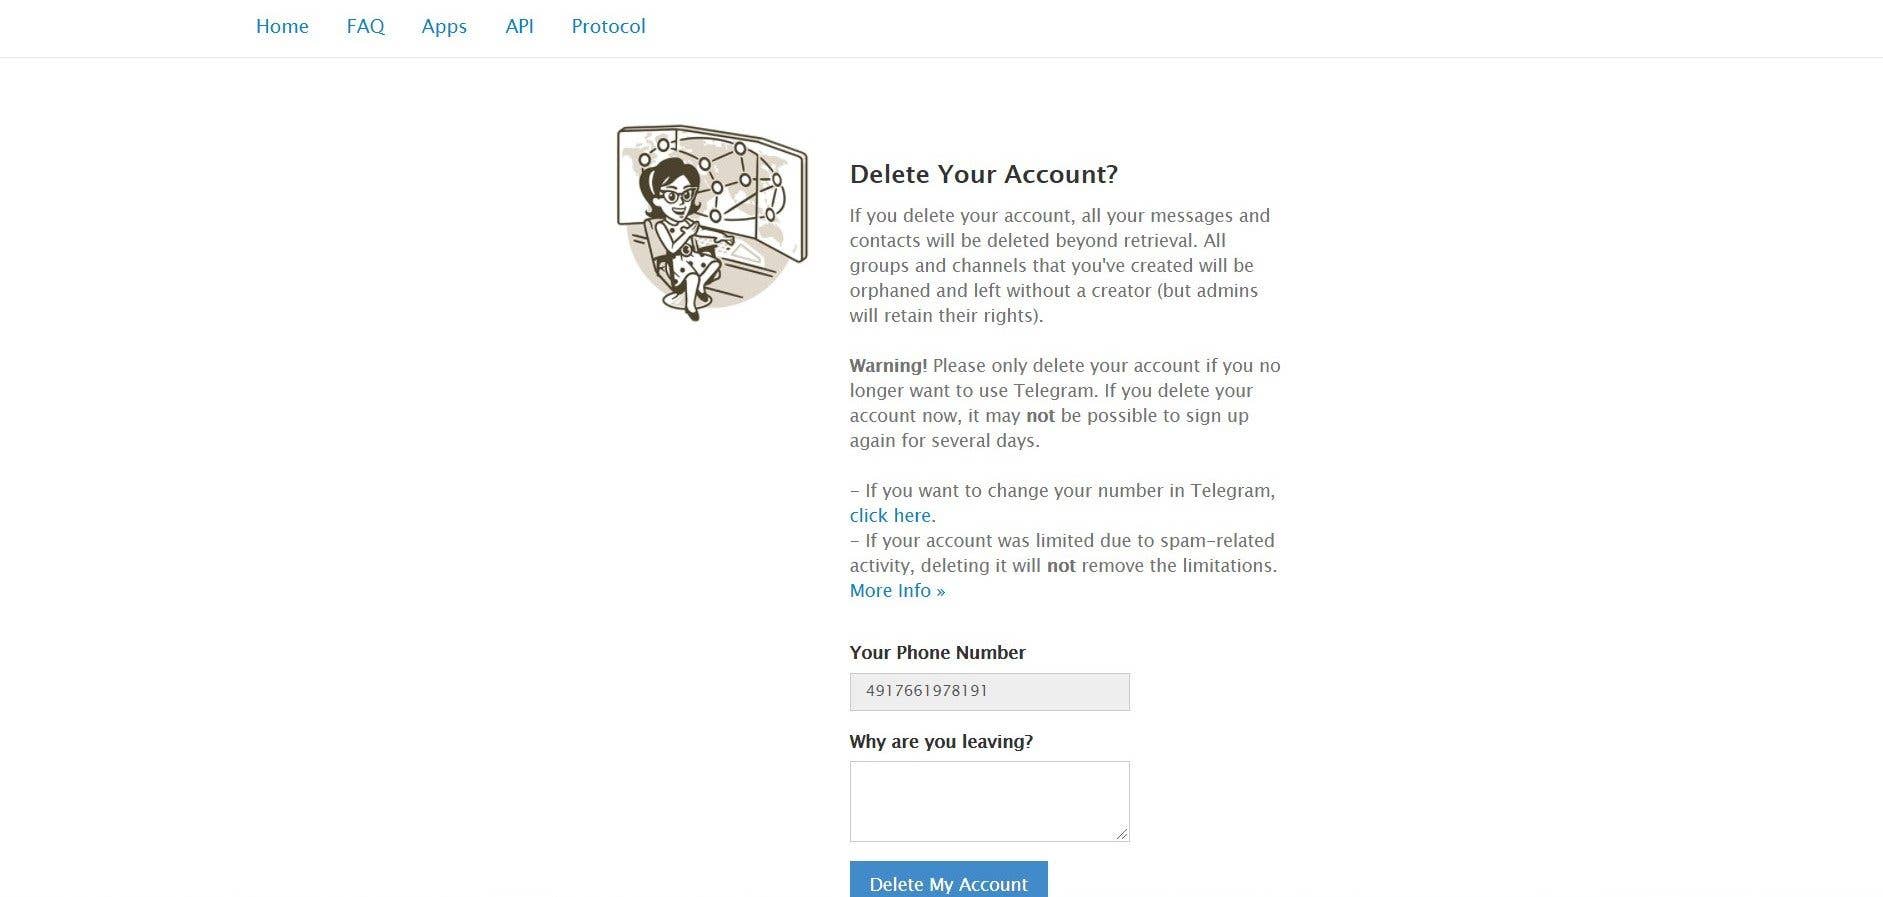View the Protocol page
1883x897 pixels.
point(608,27)
